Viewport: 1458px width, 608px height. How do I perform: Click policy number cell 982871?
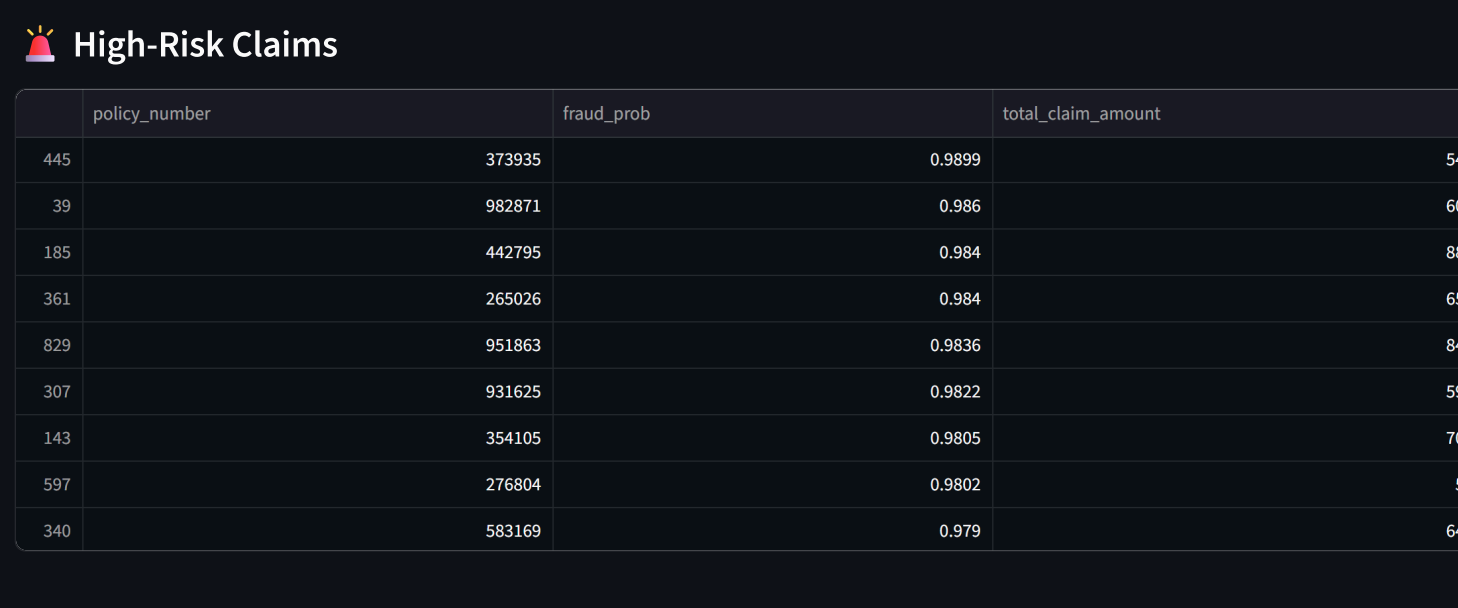513,206
